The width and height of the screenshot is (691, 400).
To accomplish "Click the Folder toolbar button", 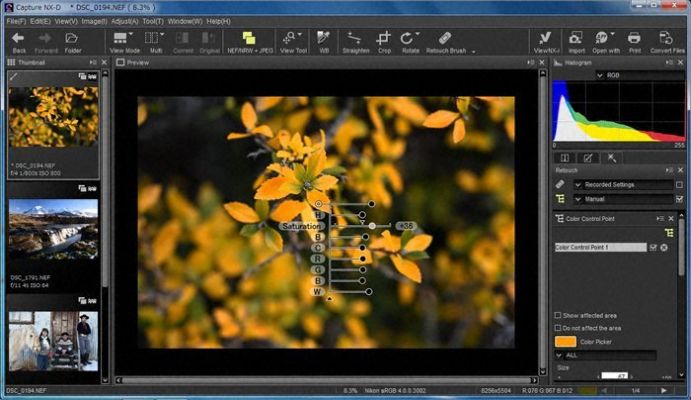I will 73,41.
